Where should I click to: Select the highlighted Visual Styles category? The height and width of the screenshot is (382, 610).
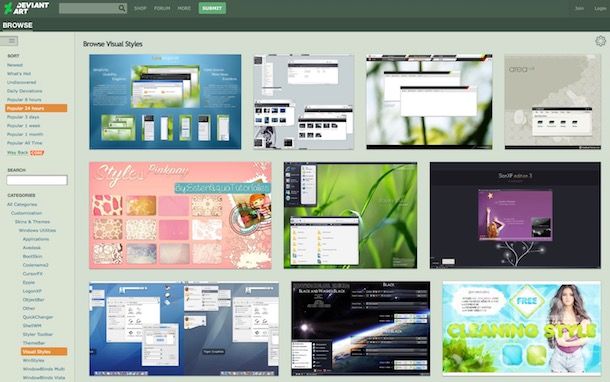(x=44, y=352)
